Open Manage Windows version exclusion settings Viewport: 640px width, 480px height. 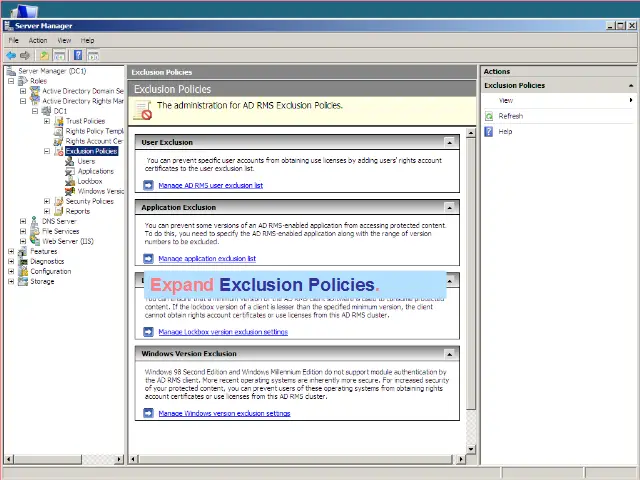coord(224,413)
